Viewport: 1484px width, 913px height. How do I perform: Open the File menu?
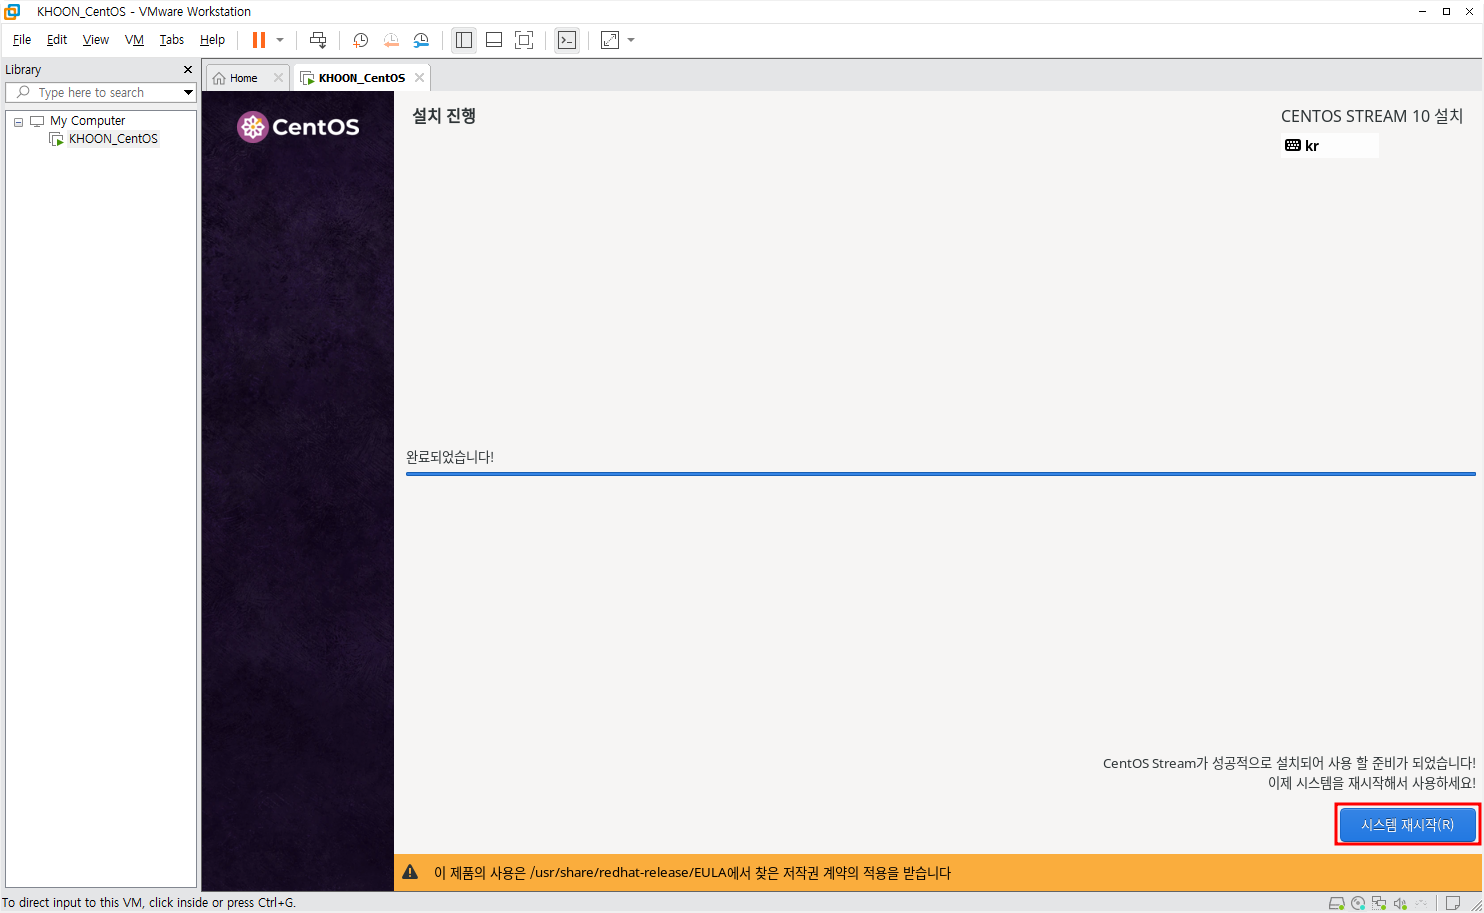pyautogui.click(x=22, y=40)
